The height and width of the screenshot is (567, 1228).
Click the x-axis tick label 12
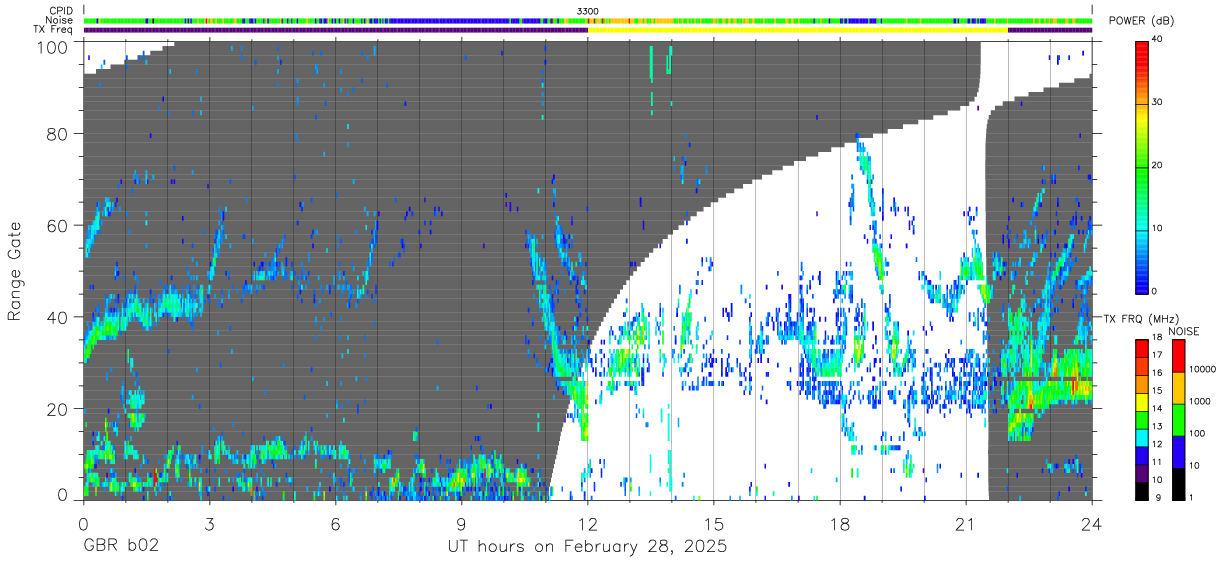point(588,524)
